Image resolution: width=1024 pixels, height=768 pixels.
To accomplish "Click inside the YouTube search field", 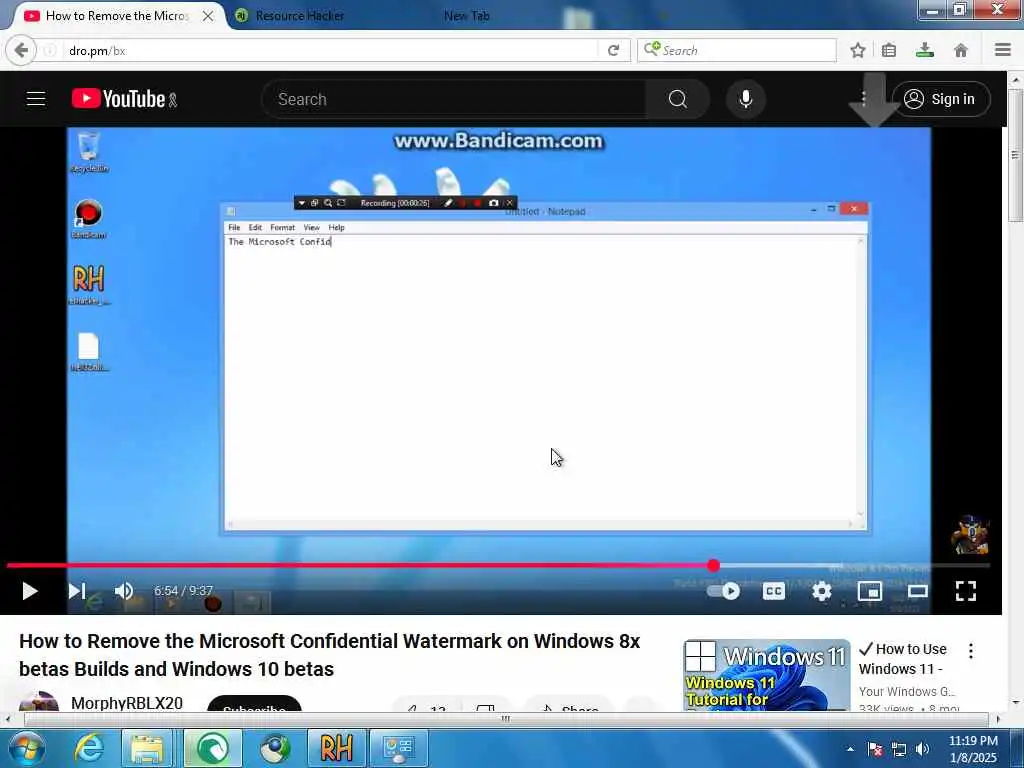I will pyautogui.click(x=454, y=99).
